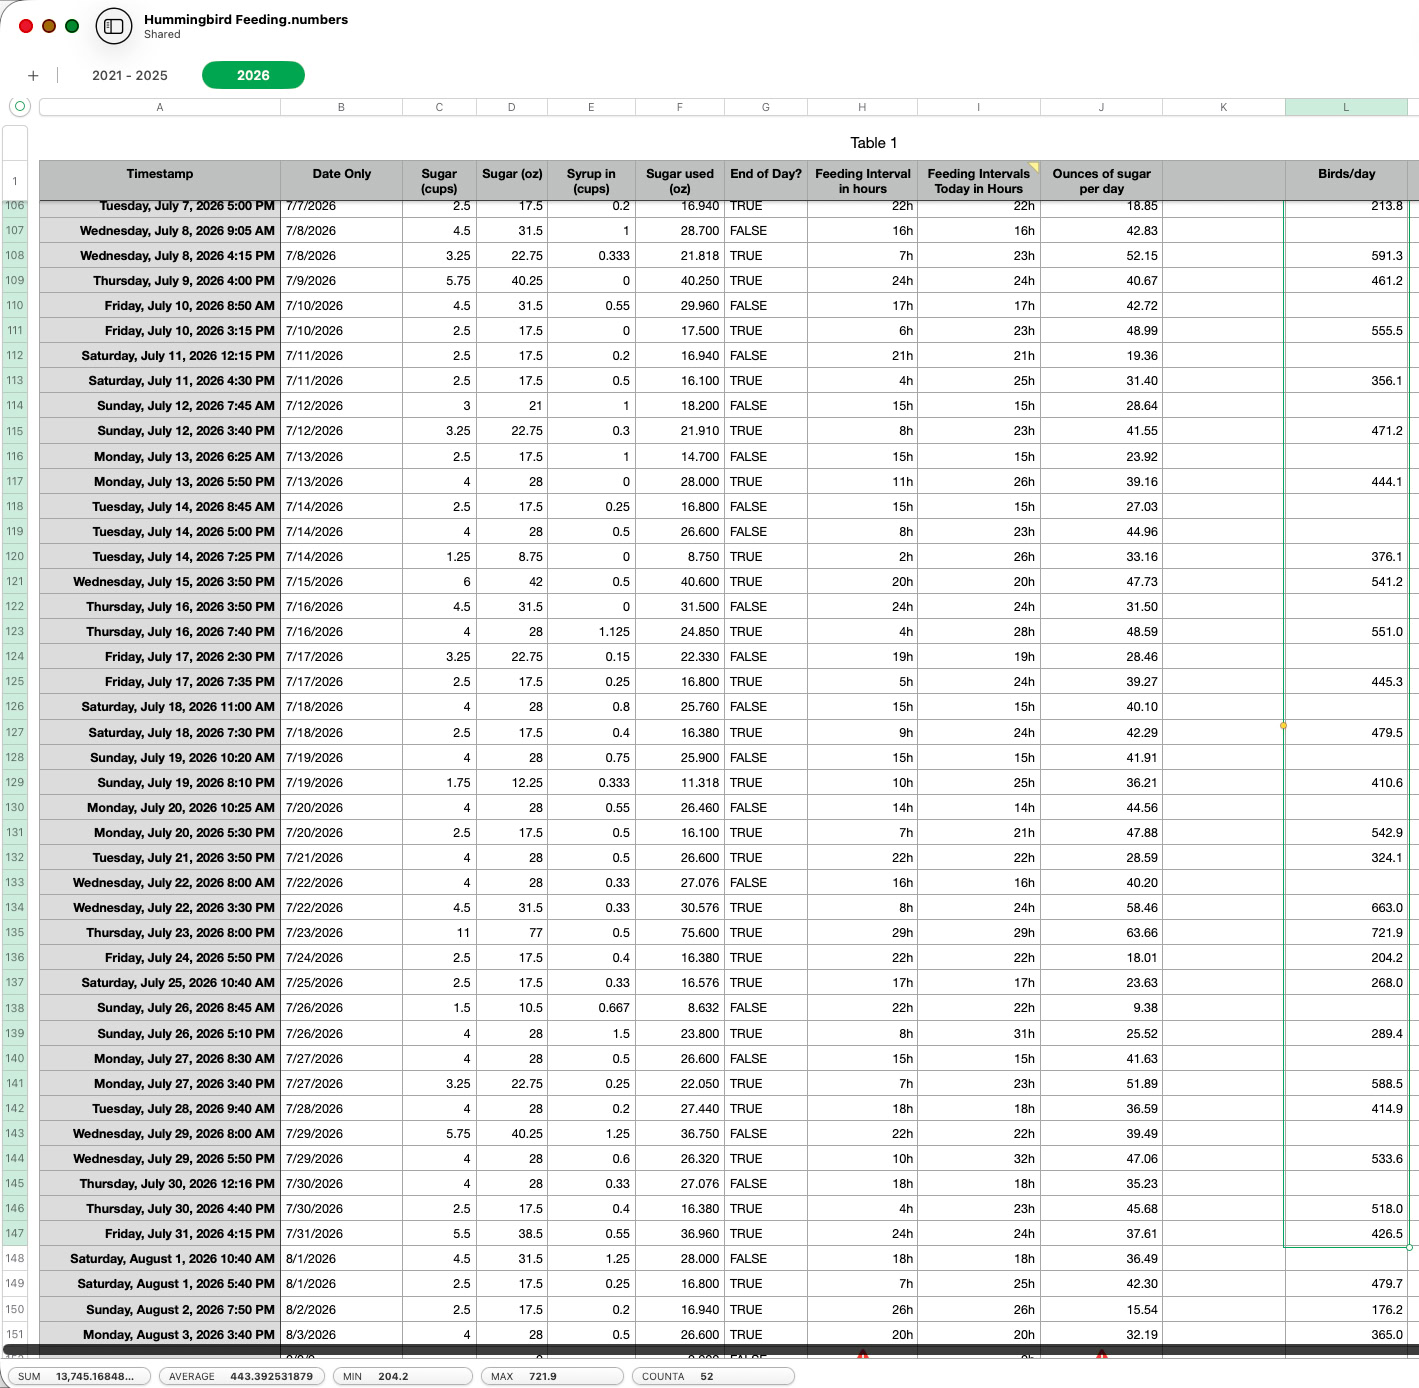Open the 2021 - 2025 sheet tab
The height and width of the screenshot is (1388, 1419).
(130, 75)
